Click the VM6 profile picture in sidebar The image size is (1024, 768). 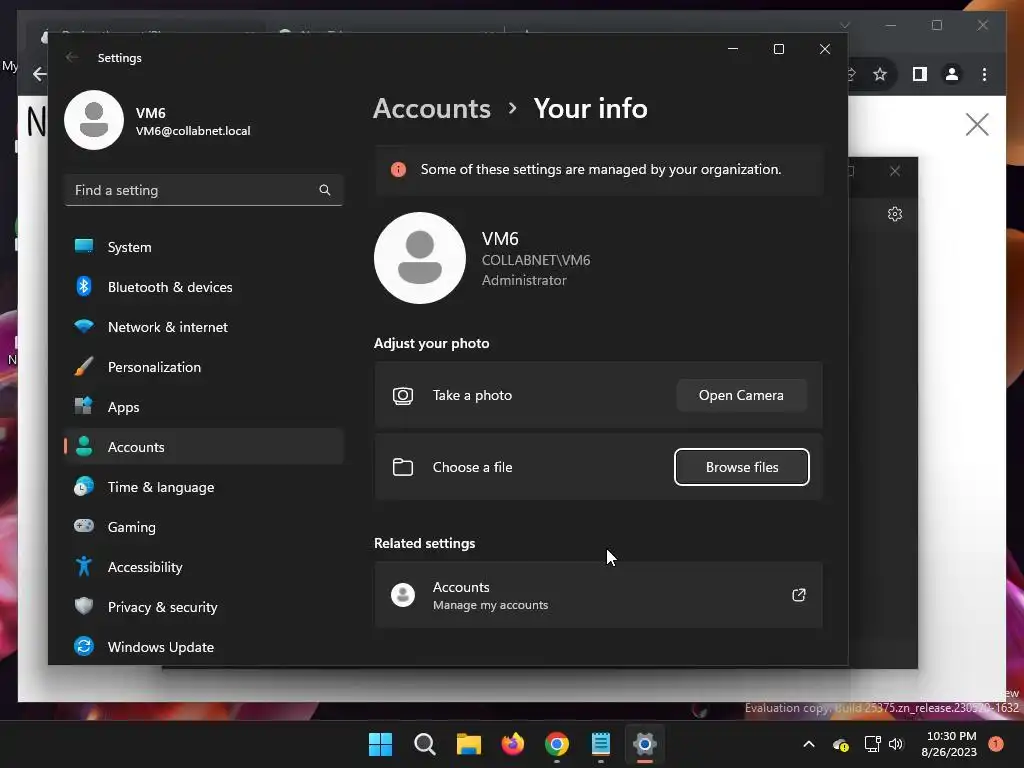coord(94,120)
